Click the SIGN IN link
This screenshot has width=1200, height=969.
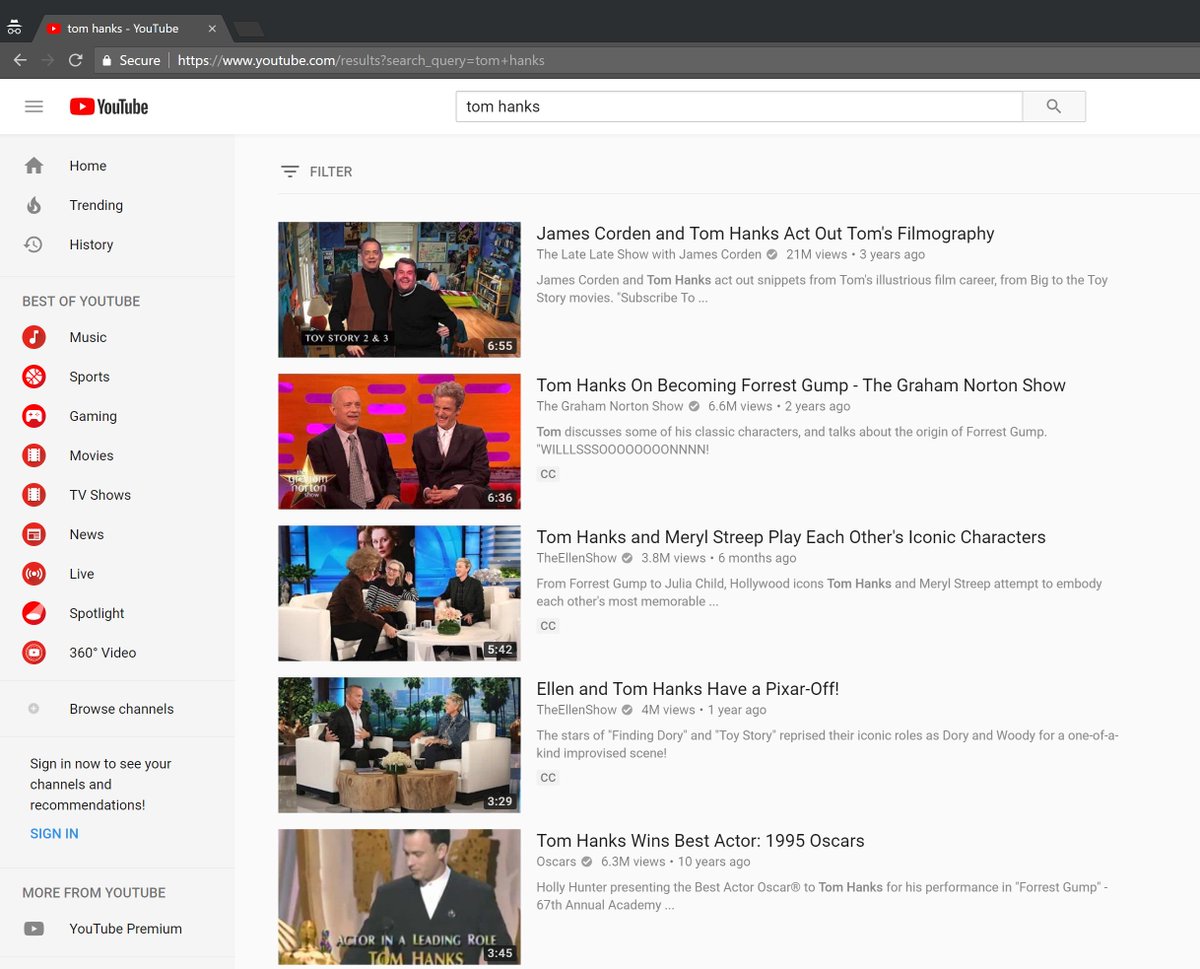pos(54,833)
